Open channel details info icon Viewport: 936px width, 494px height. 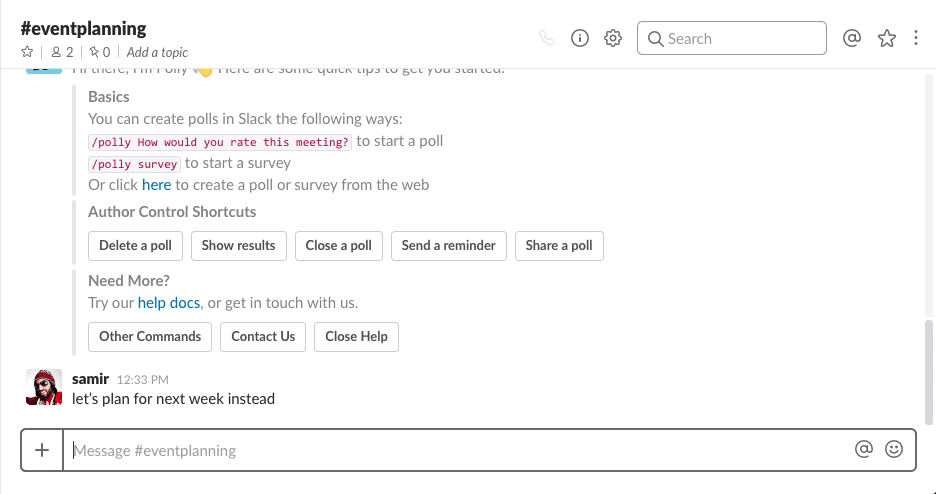(580, 39)
